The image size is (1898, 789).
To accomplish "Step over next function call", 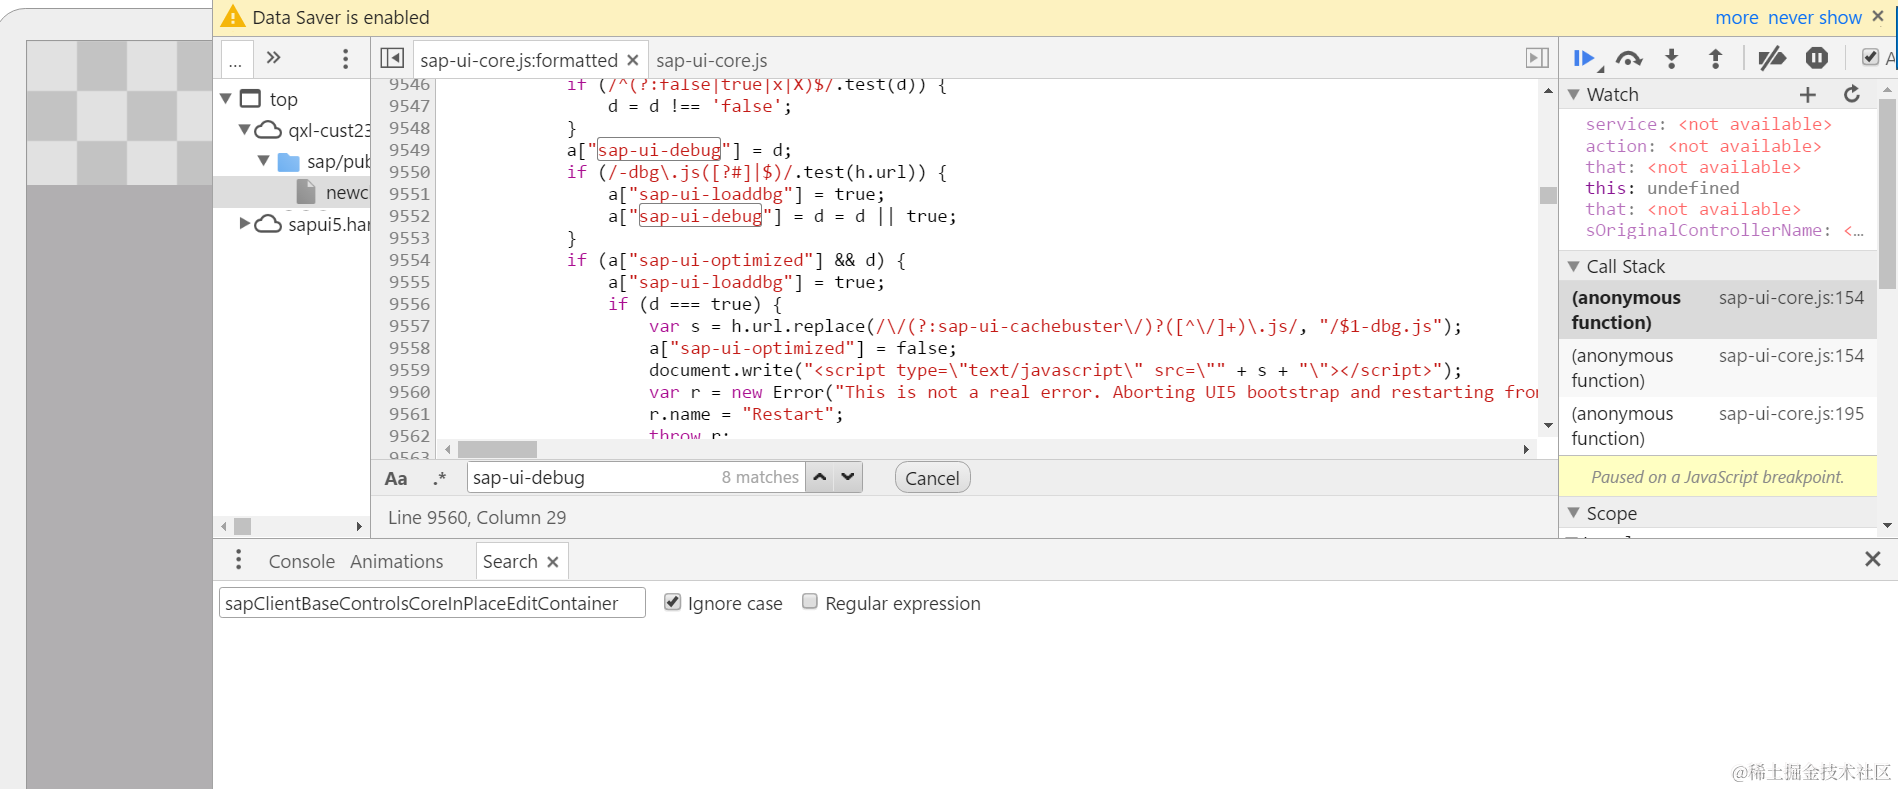I will click(1629, 59).
